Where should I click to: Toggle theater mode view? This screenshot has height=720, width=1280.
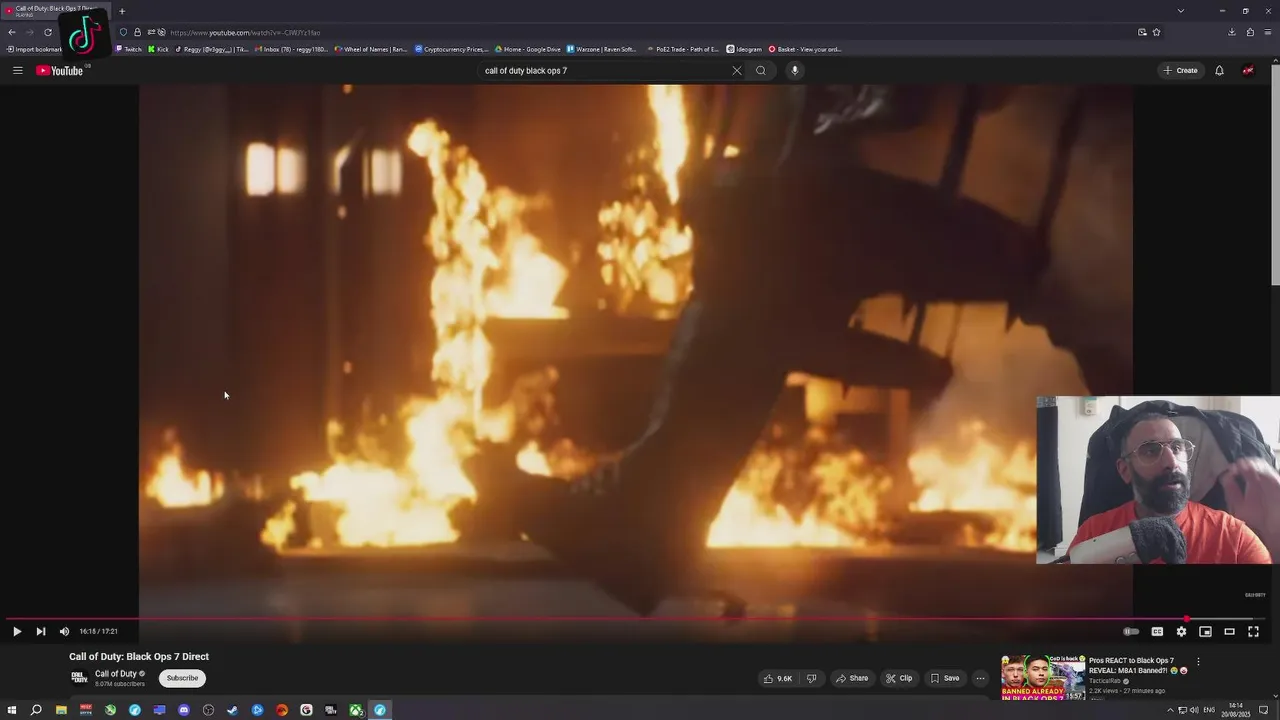(x=1229, y=631)
